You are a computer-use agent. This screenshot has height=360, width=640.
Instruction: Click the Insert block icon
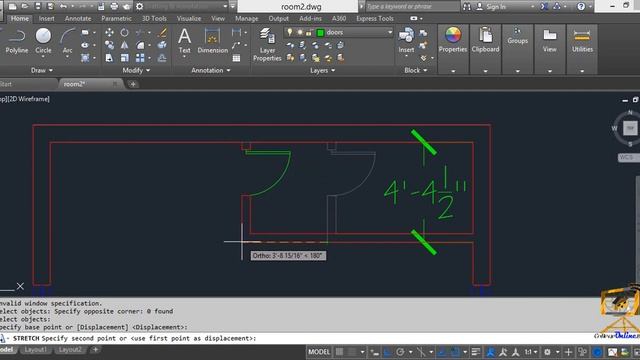pyautogui.click(x=406, y=40)
